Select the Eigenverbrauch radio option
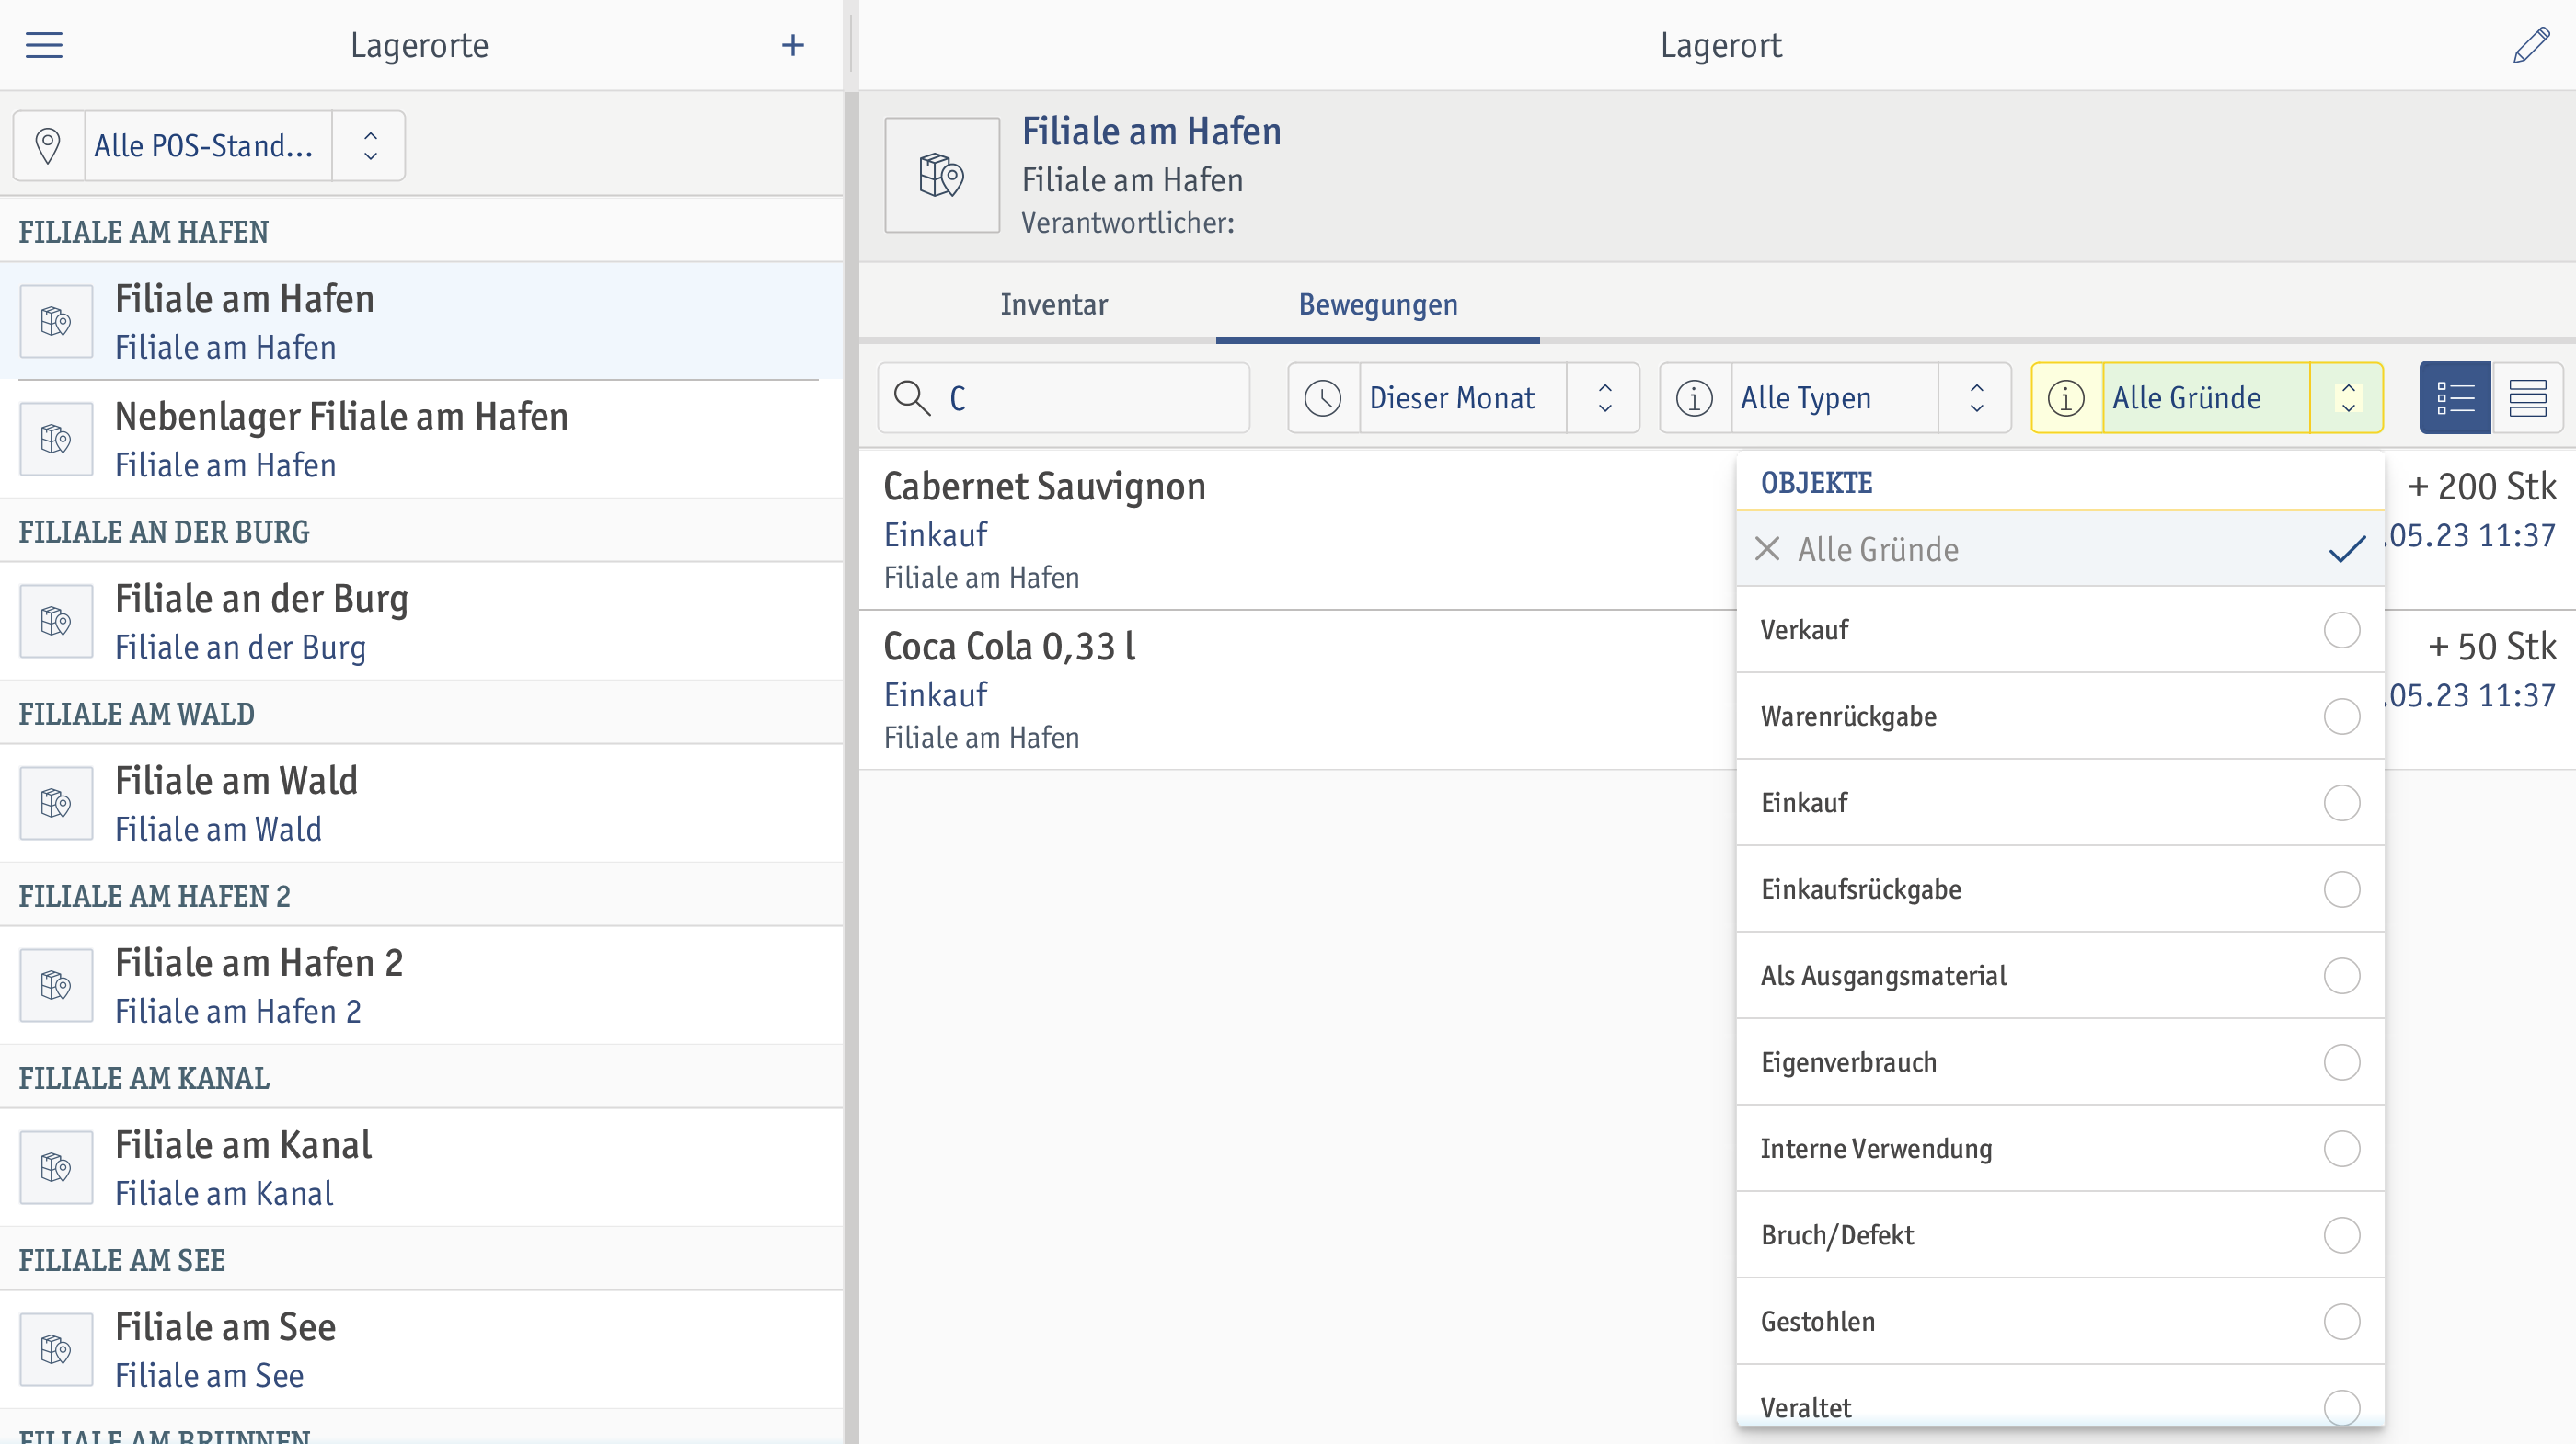The width and height of the screenshot is (2576, 1444). [x=2341, y=1062]
